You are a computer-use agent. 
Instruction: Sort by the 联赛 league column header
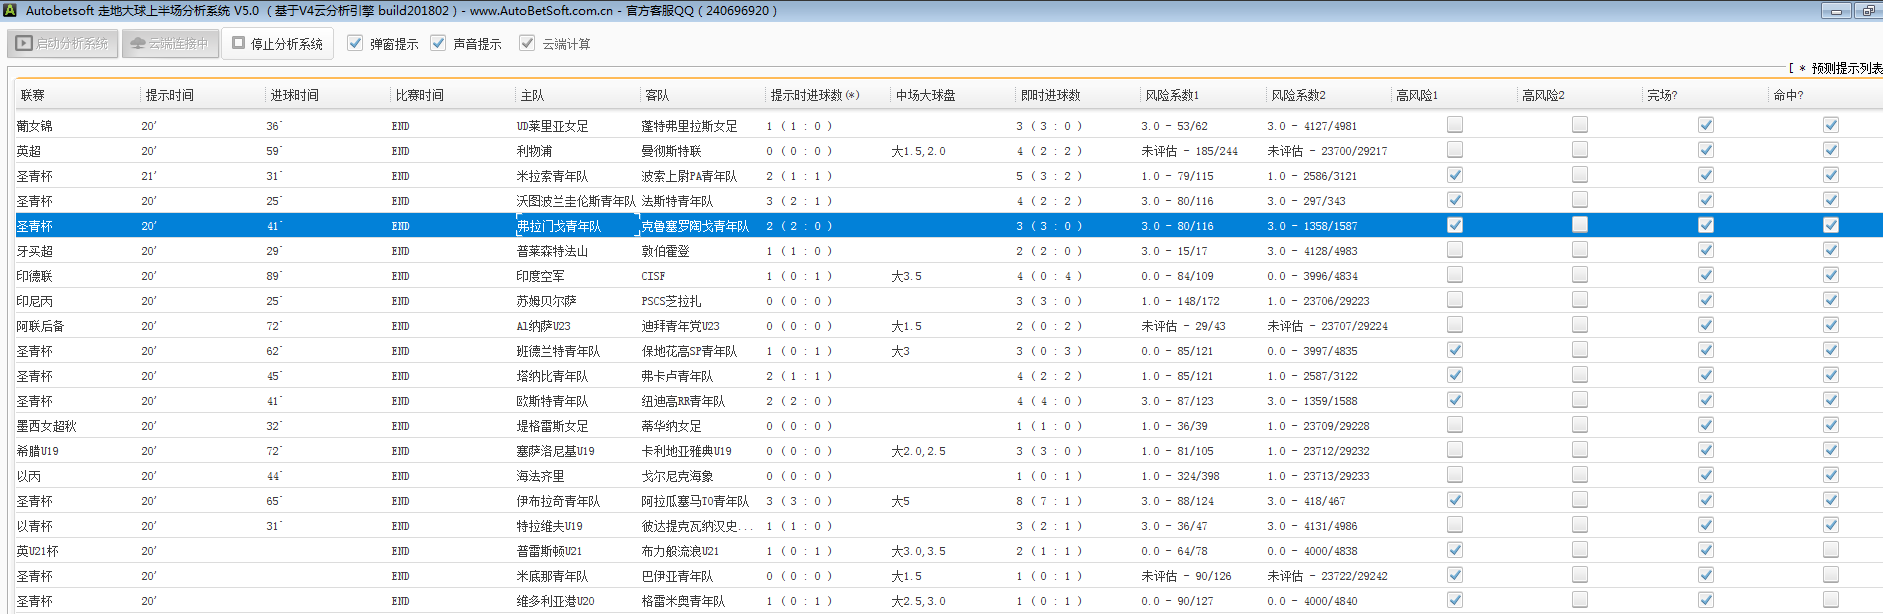[x=33, y=95]
